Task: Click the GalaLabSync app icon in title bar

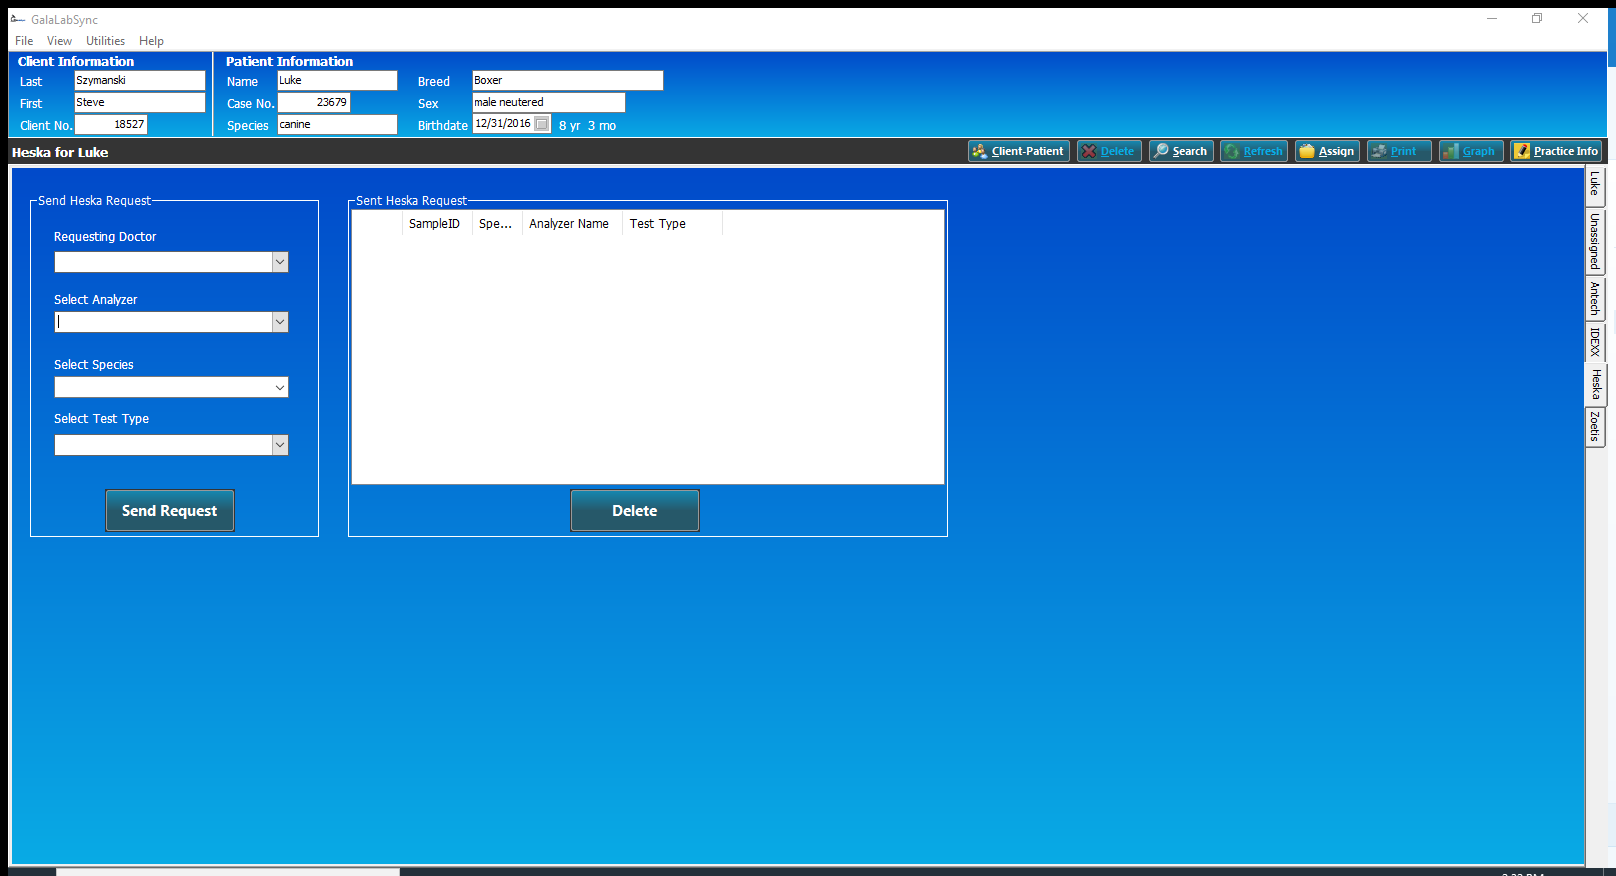Action: (x=17, y=19)
